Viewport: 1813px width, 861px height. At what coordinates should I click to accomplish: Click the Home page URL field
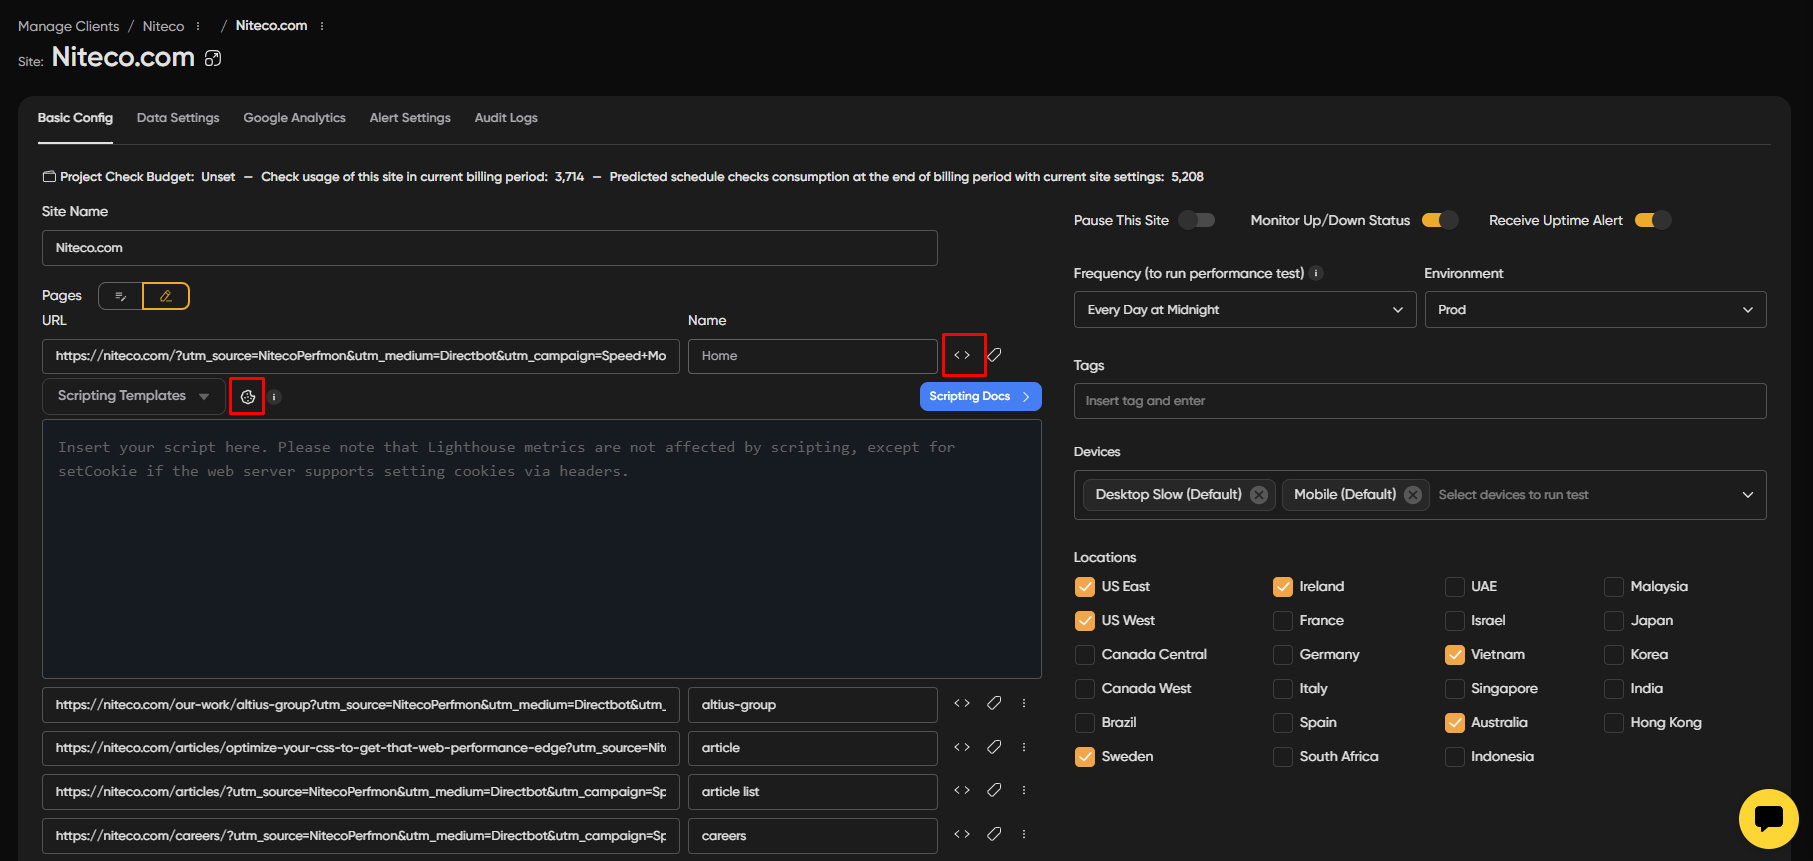point(361,356)
